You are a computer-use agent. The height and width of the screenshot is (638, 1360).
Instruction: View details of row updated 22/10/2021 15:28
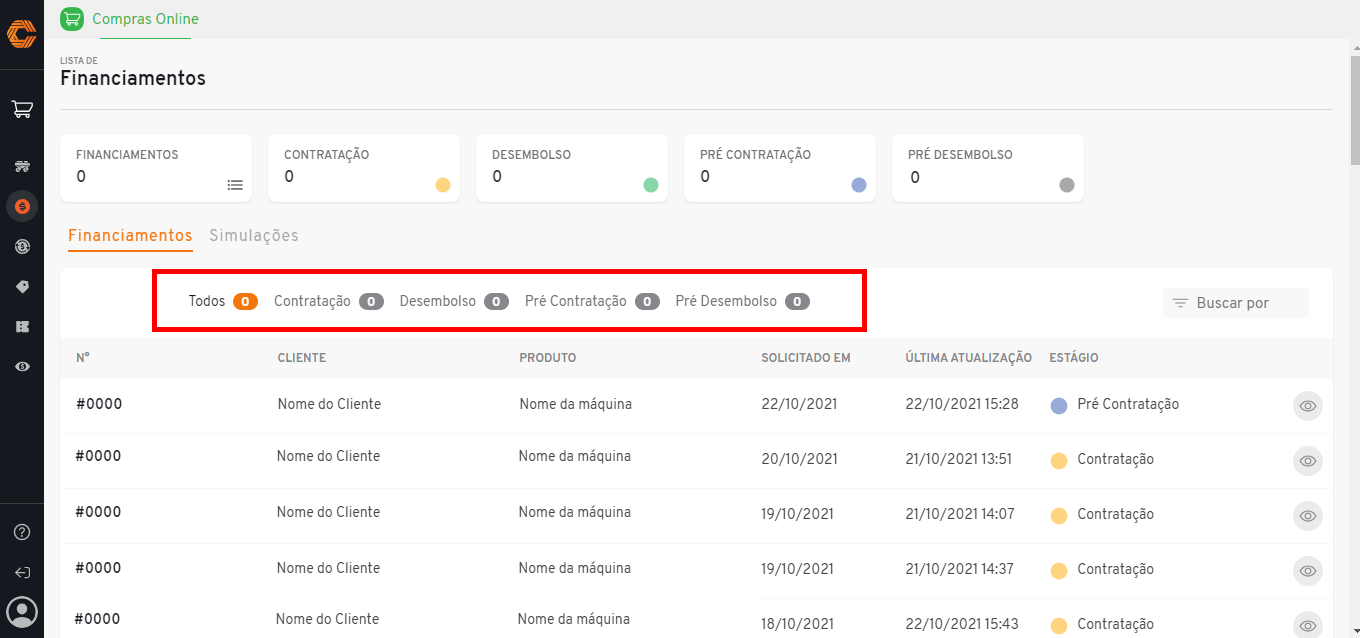(x=1308, y=406)
